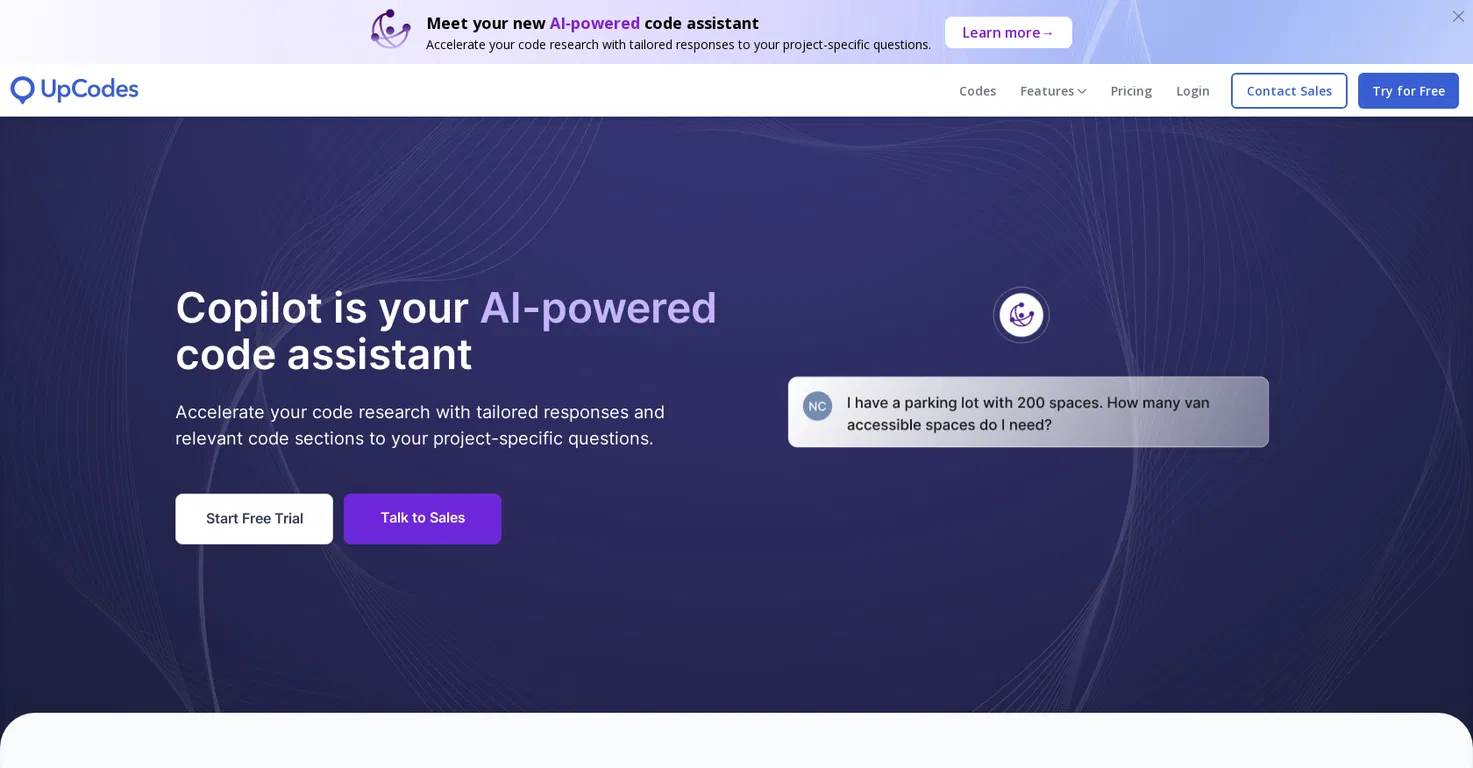Click the Talk to Sales button

[x=423, y=519]
